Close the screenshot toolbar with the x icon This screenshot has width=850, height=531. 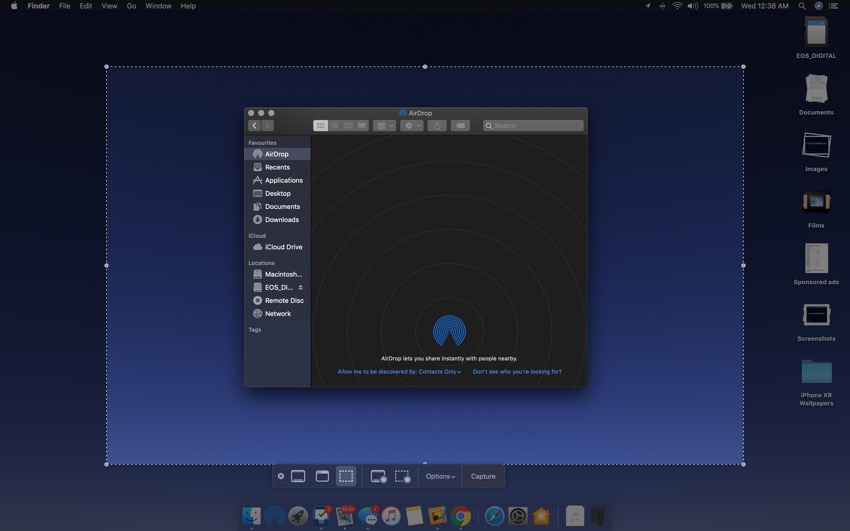[x=281, y=476]
